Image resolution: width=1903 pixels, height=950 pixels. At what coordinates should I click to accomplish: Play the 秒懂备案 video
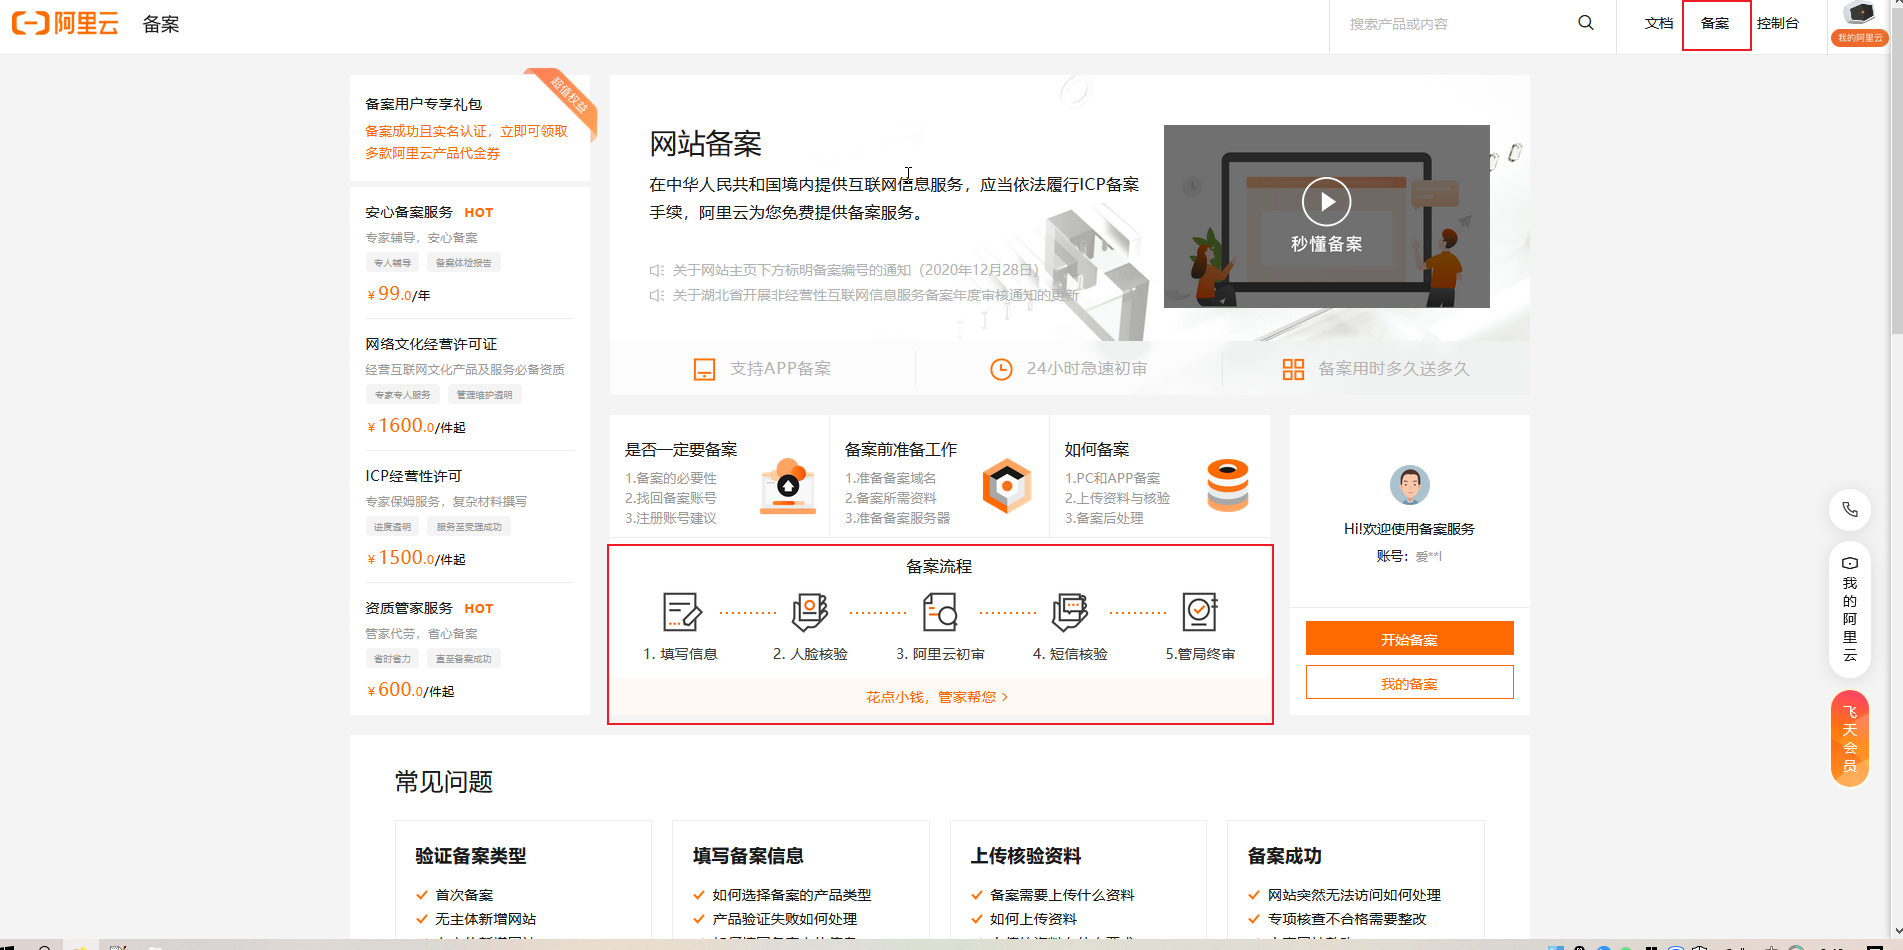coord(1326,202)
